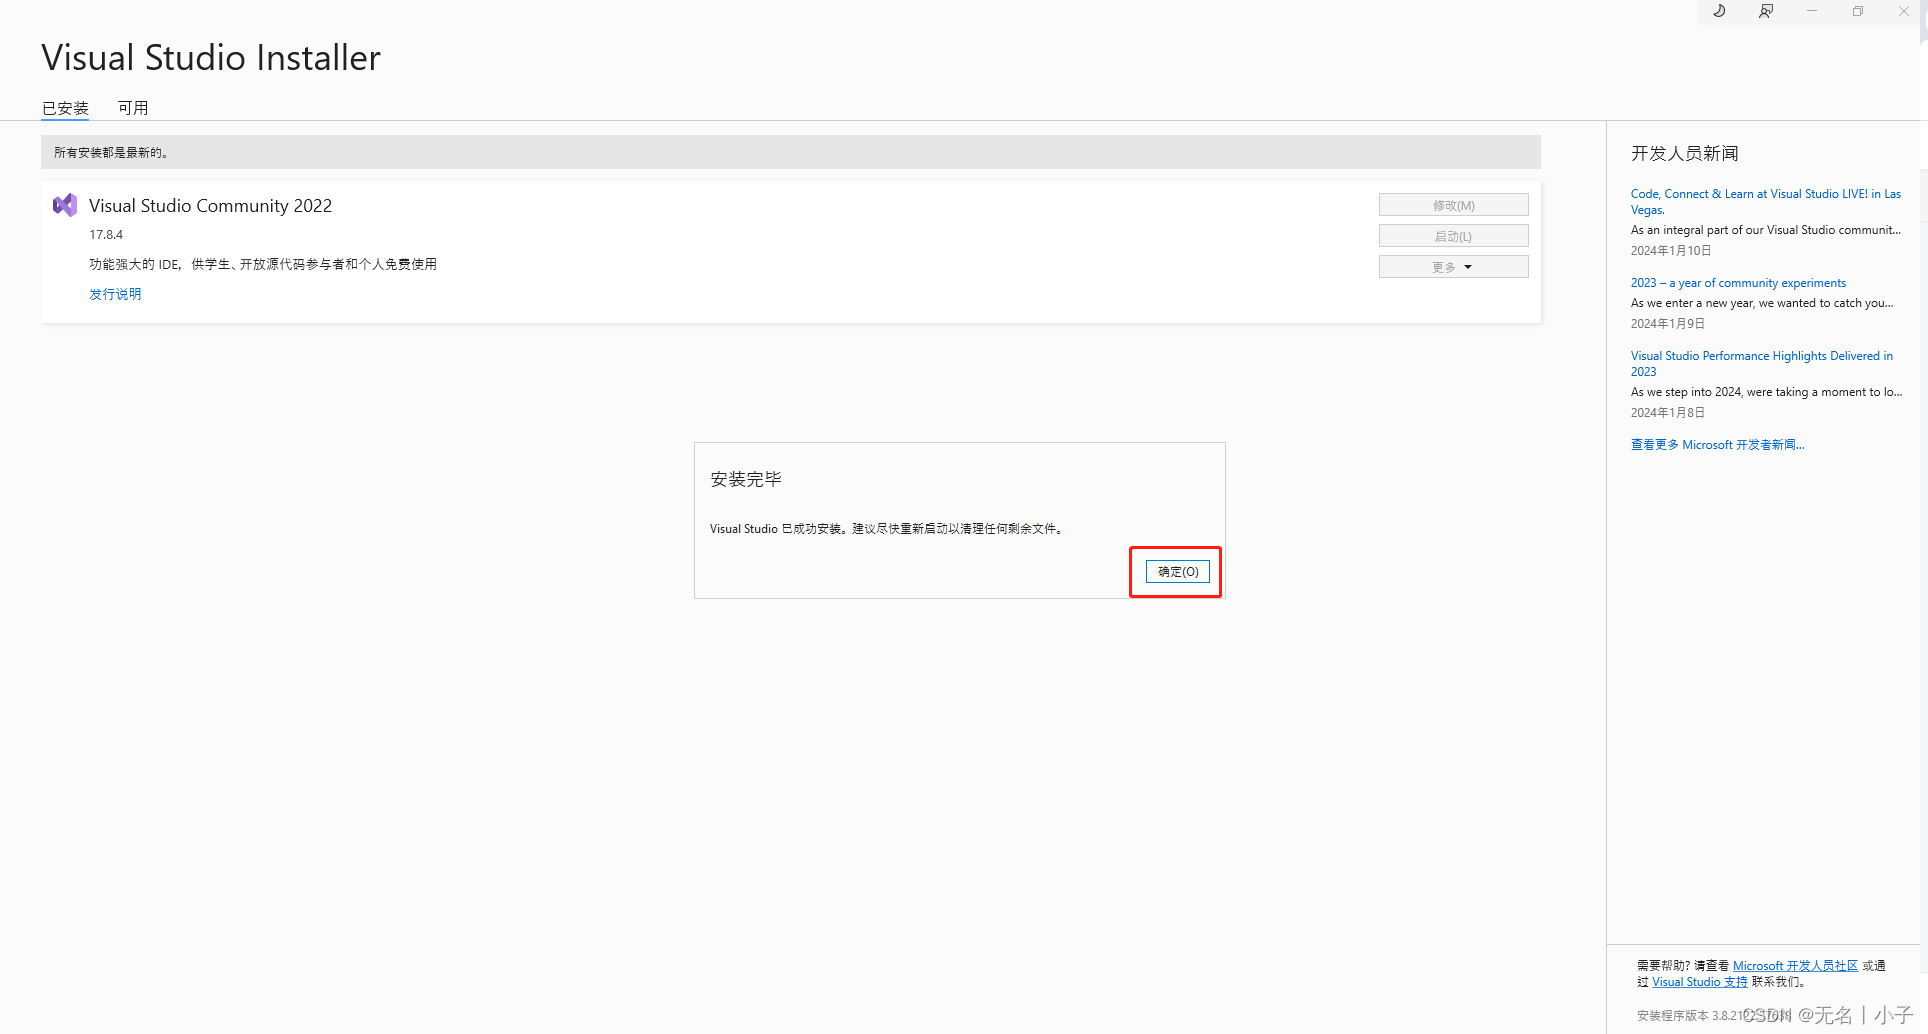Click the 确定(O) button in the dialog
The width and height of the screenshot is (1928, 1034).
(1177, 572)
